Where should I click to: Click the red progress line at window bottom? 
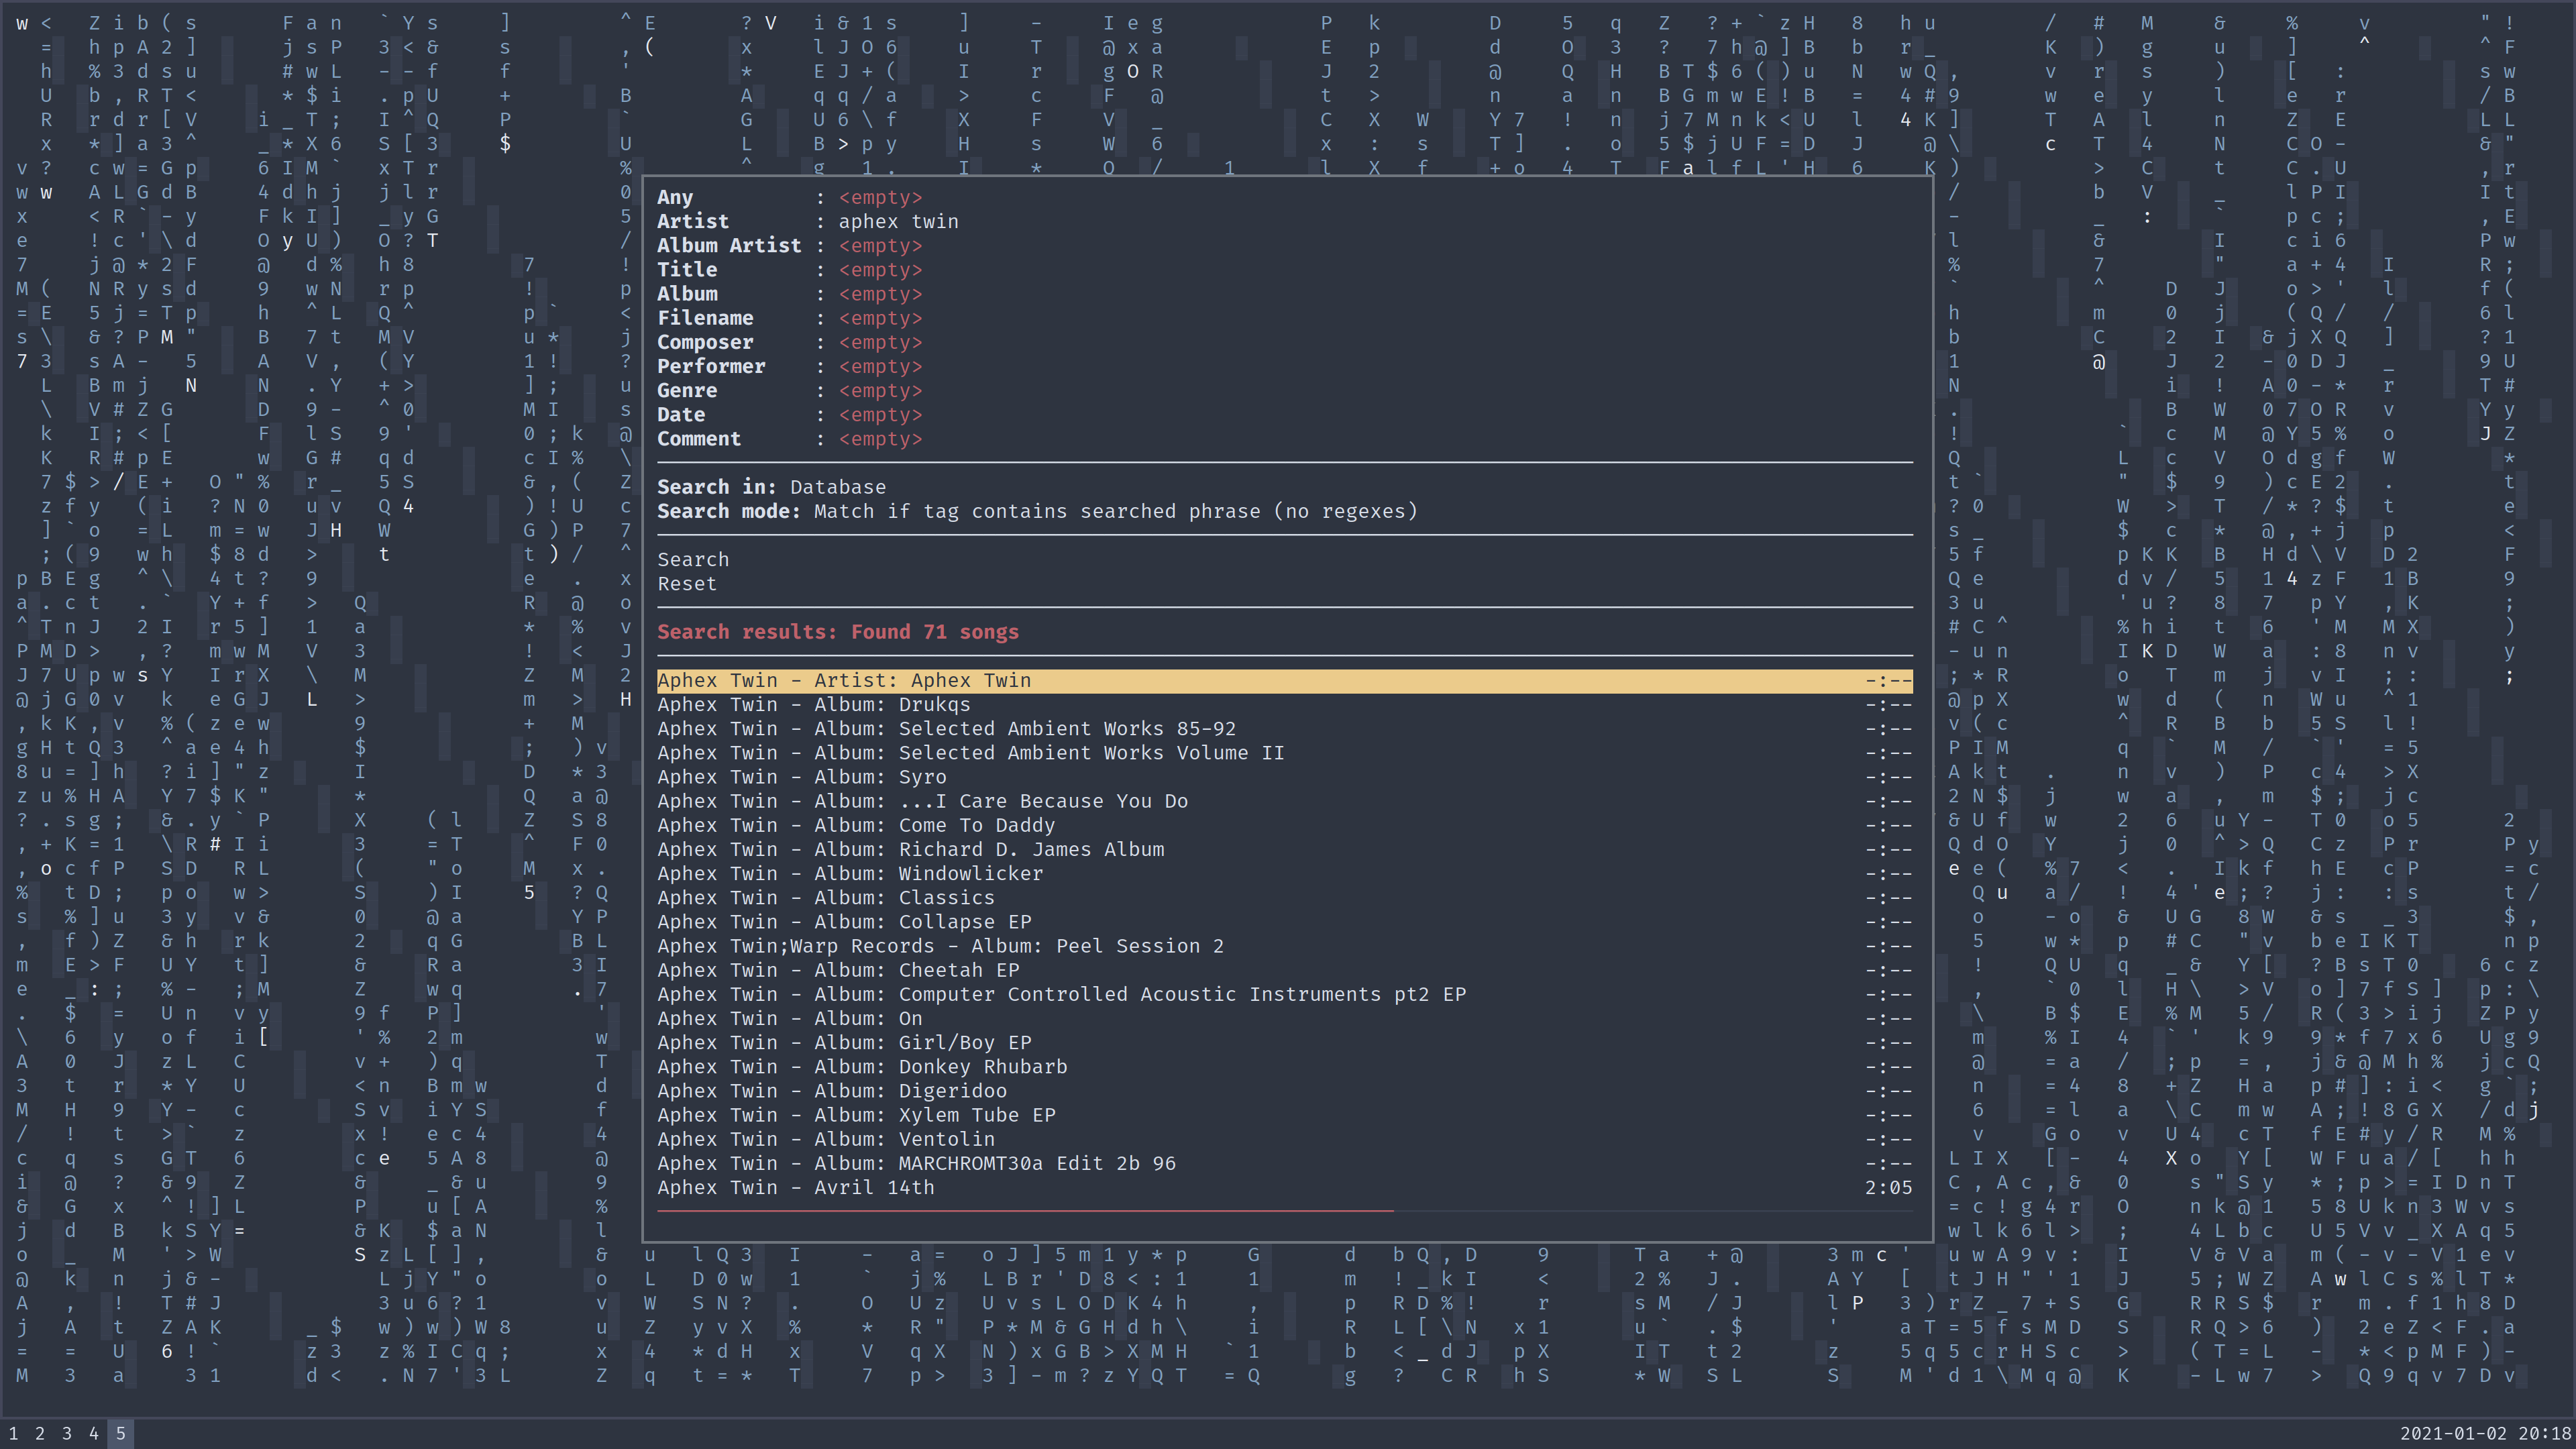[x=1024, y=1211]
